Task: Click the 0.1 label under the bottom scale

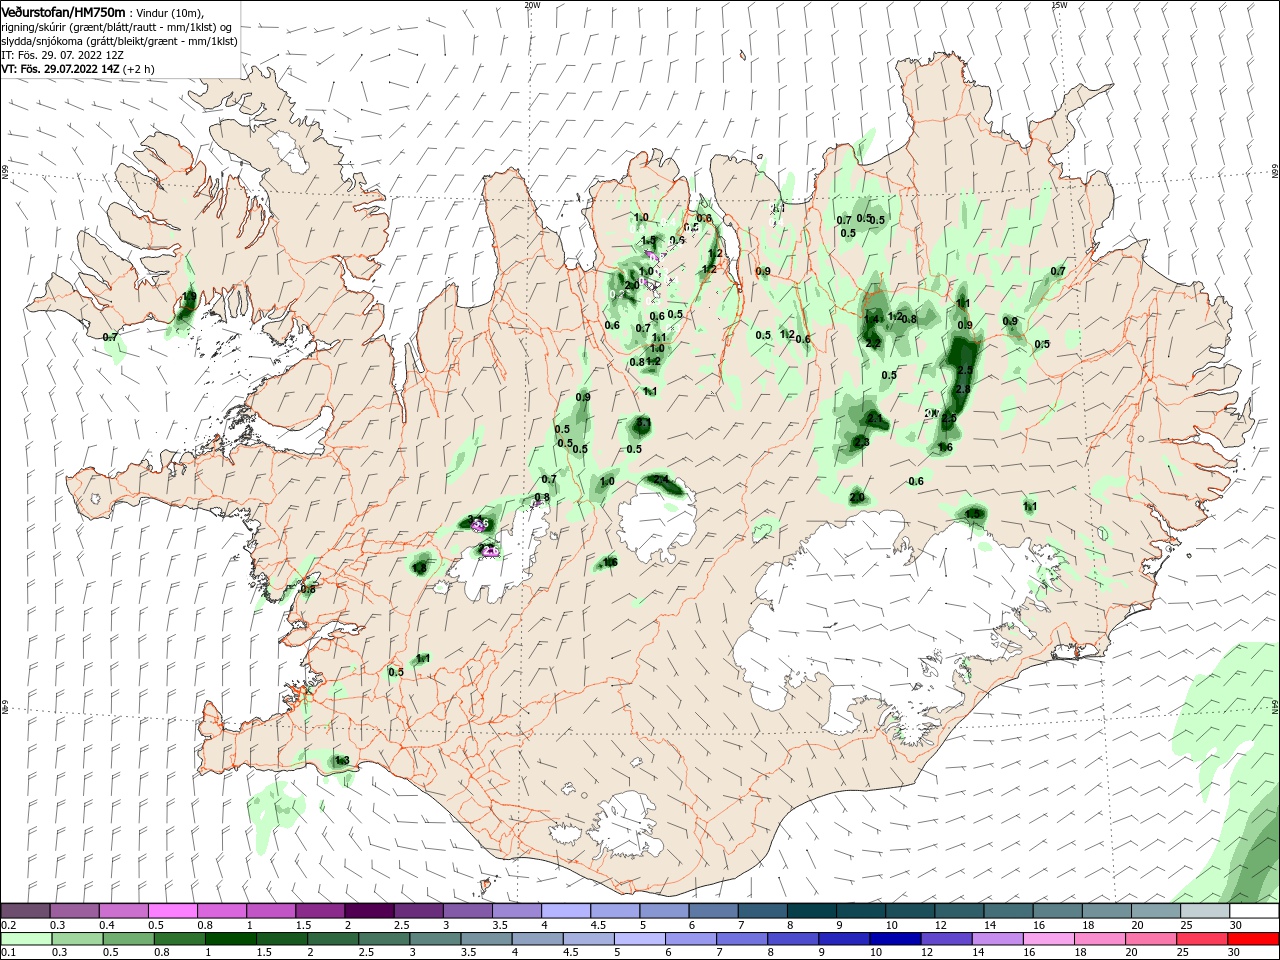Action: [8, 953]
